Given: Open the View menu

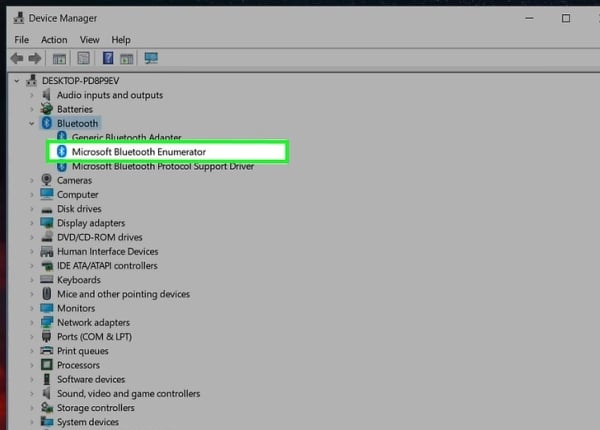Looking at the screenshot, I should (x=90, y=40).
